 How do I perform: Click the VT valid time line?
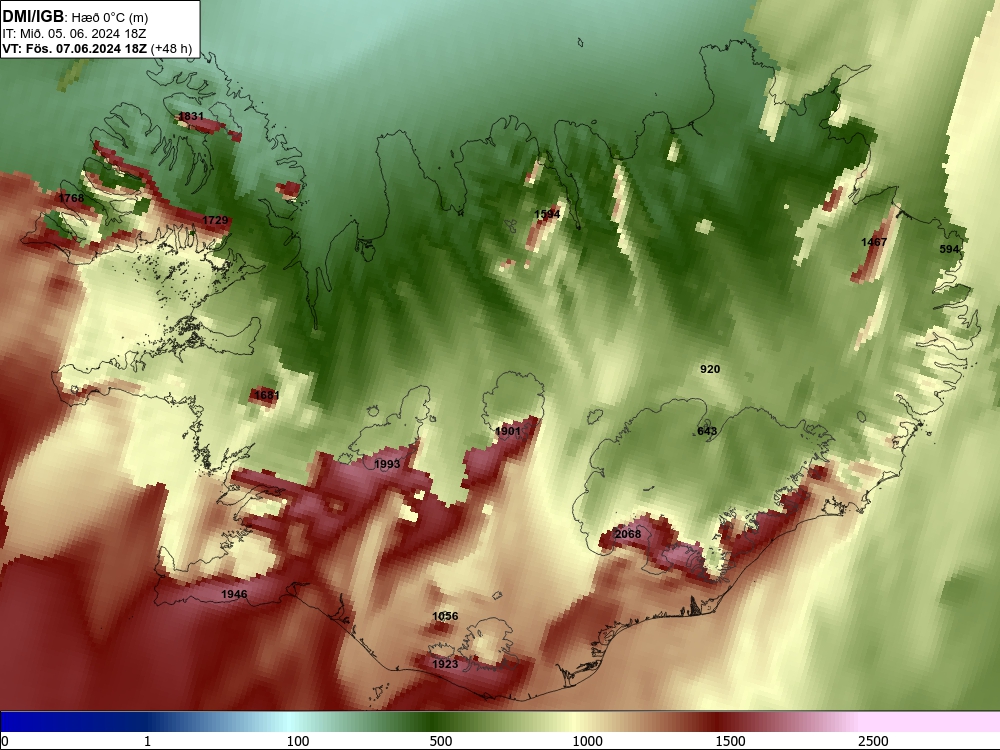97,48
